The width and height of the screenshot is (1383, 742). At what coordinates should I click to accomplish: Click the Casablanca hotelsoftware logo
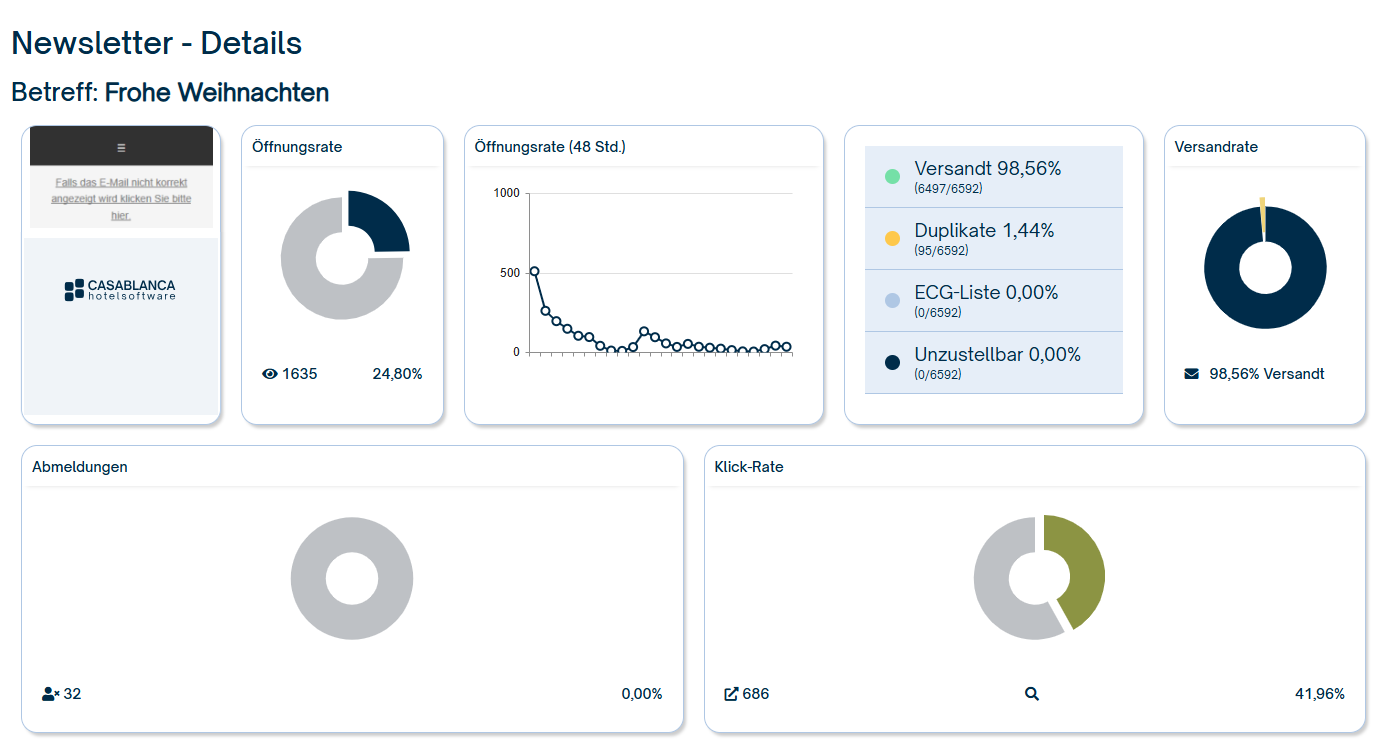click(x=120, y=290)
